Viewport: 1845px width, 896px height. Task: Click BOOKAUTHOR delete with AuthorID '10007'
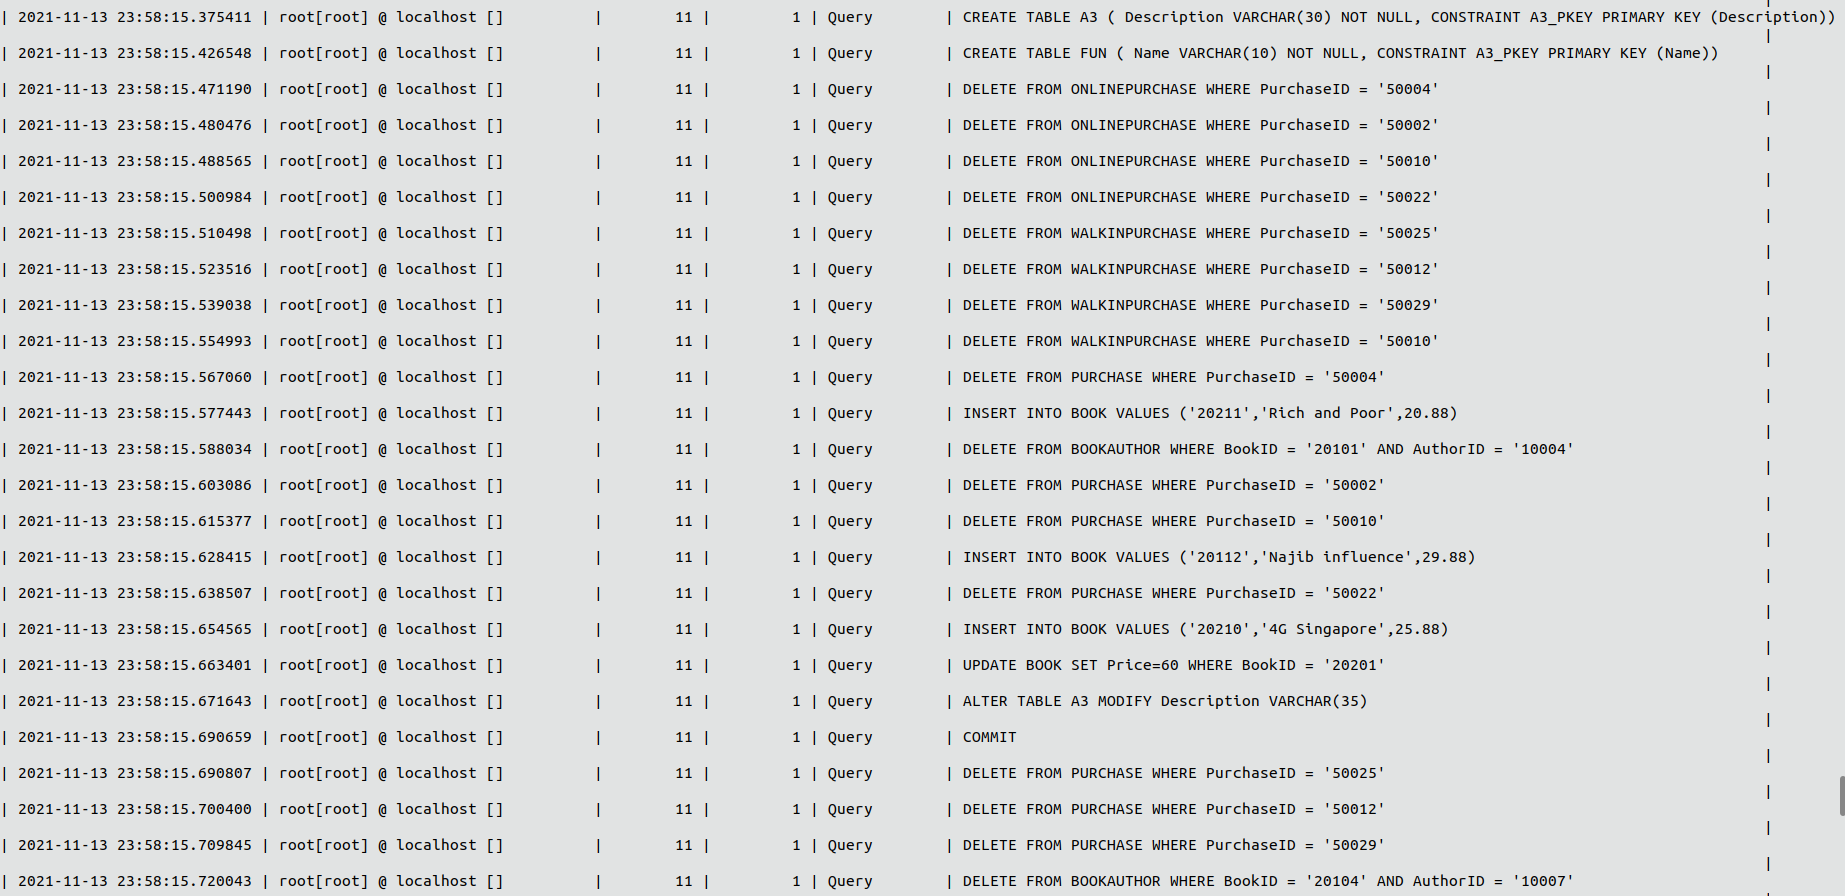[x=1268, y=881]
